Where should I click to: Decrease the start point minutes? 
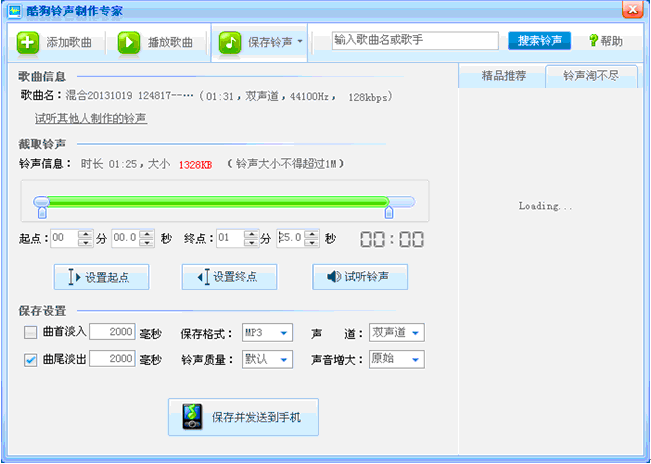(x=86, y=242)
